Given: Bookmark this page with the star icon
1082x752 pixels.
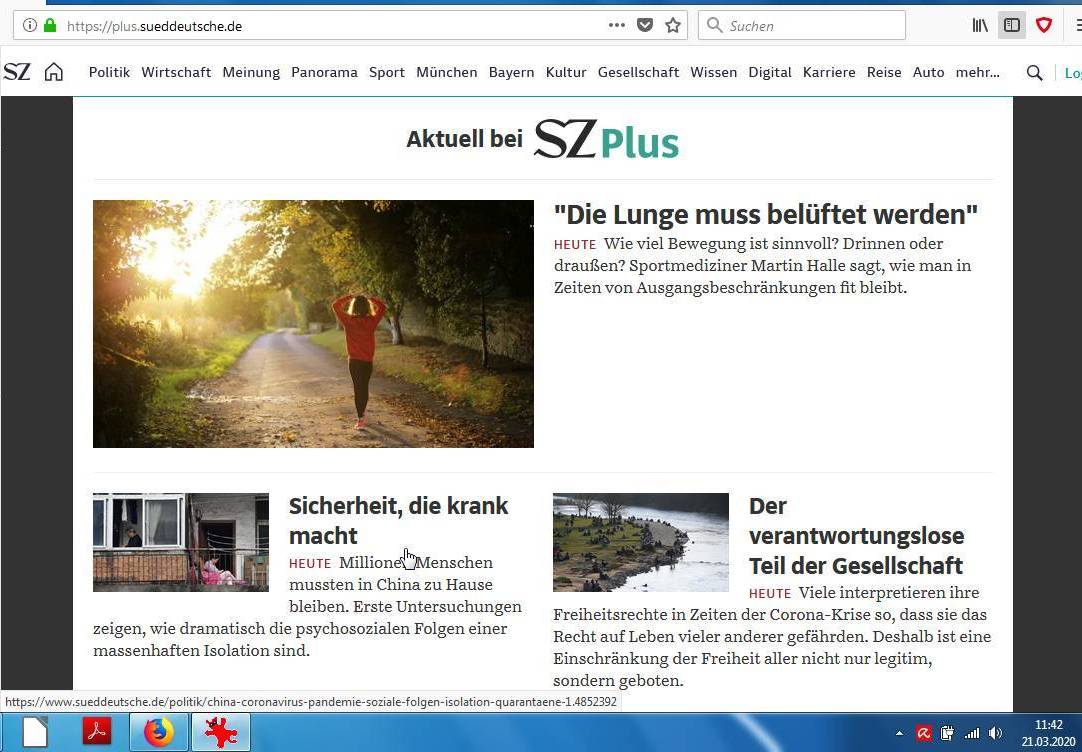Looking at the screenshot, I should (673, 25).
